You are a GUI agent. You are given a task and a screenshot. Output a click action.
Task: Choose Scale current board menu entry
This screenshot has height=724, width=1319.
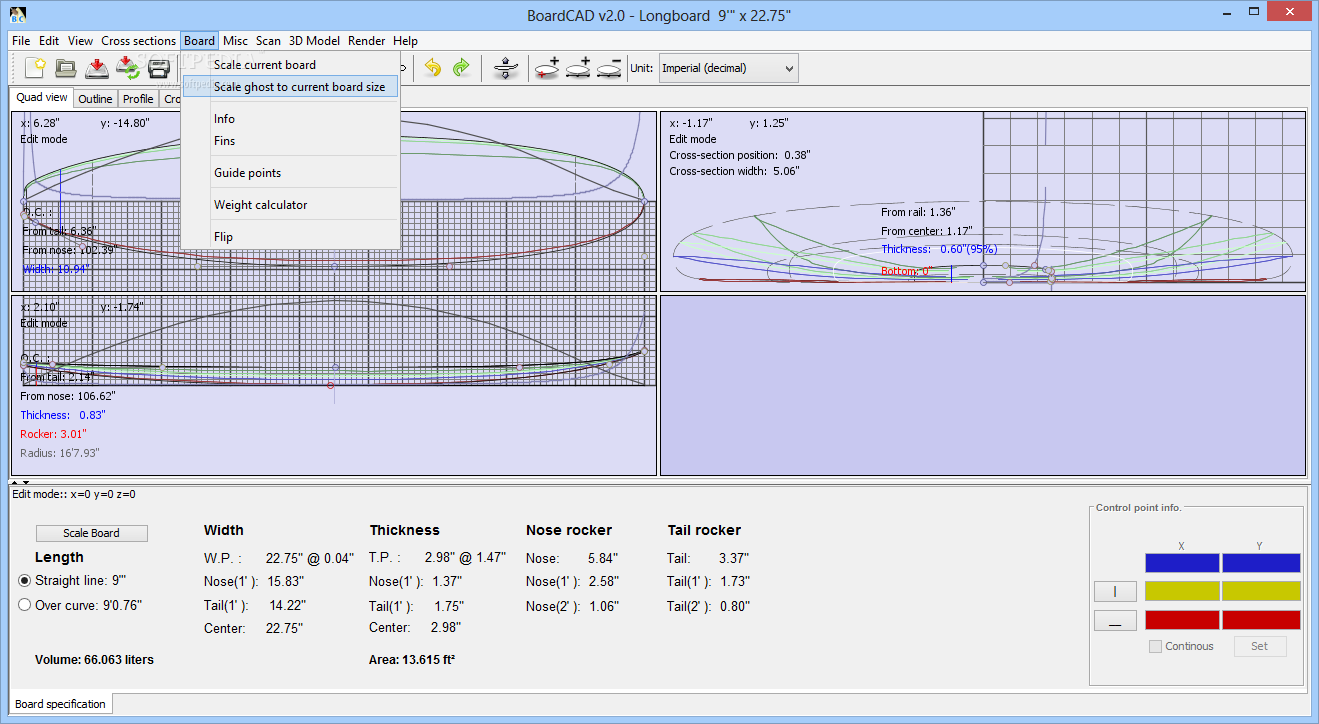click(x=290, y=65)
